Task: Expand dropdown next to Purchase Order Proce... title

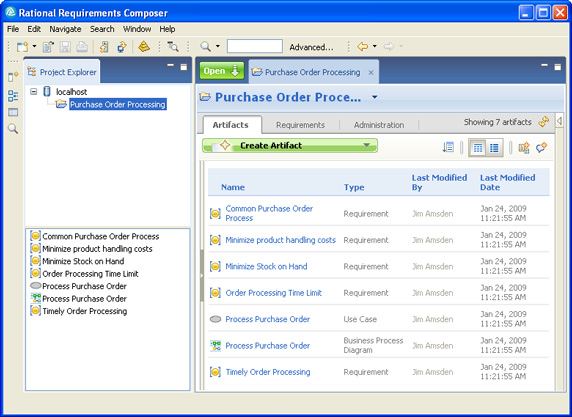Action: click(x=375, y=97)
